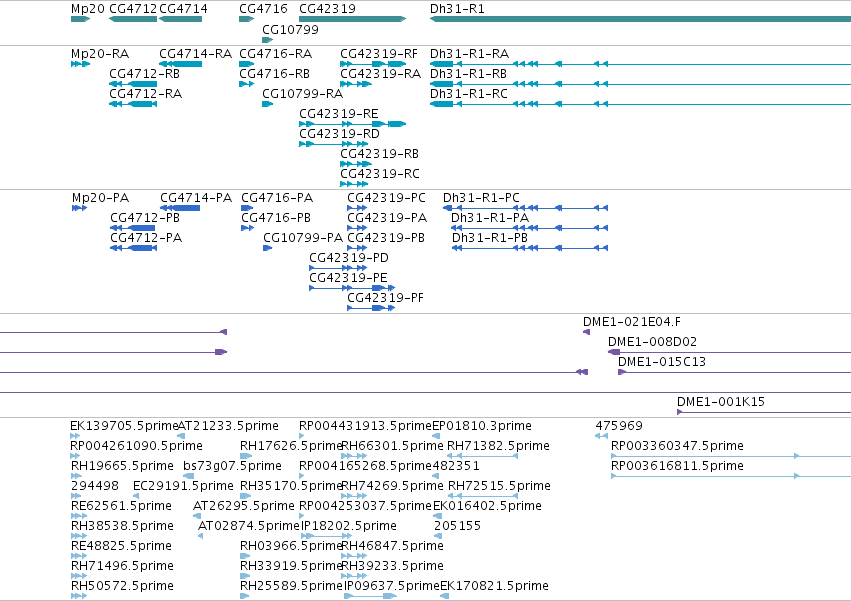Select EST RH50572.5prime

pyautogui.click(x=123, y=586)
